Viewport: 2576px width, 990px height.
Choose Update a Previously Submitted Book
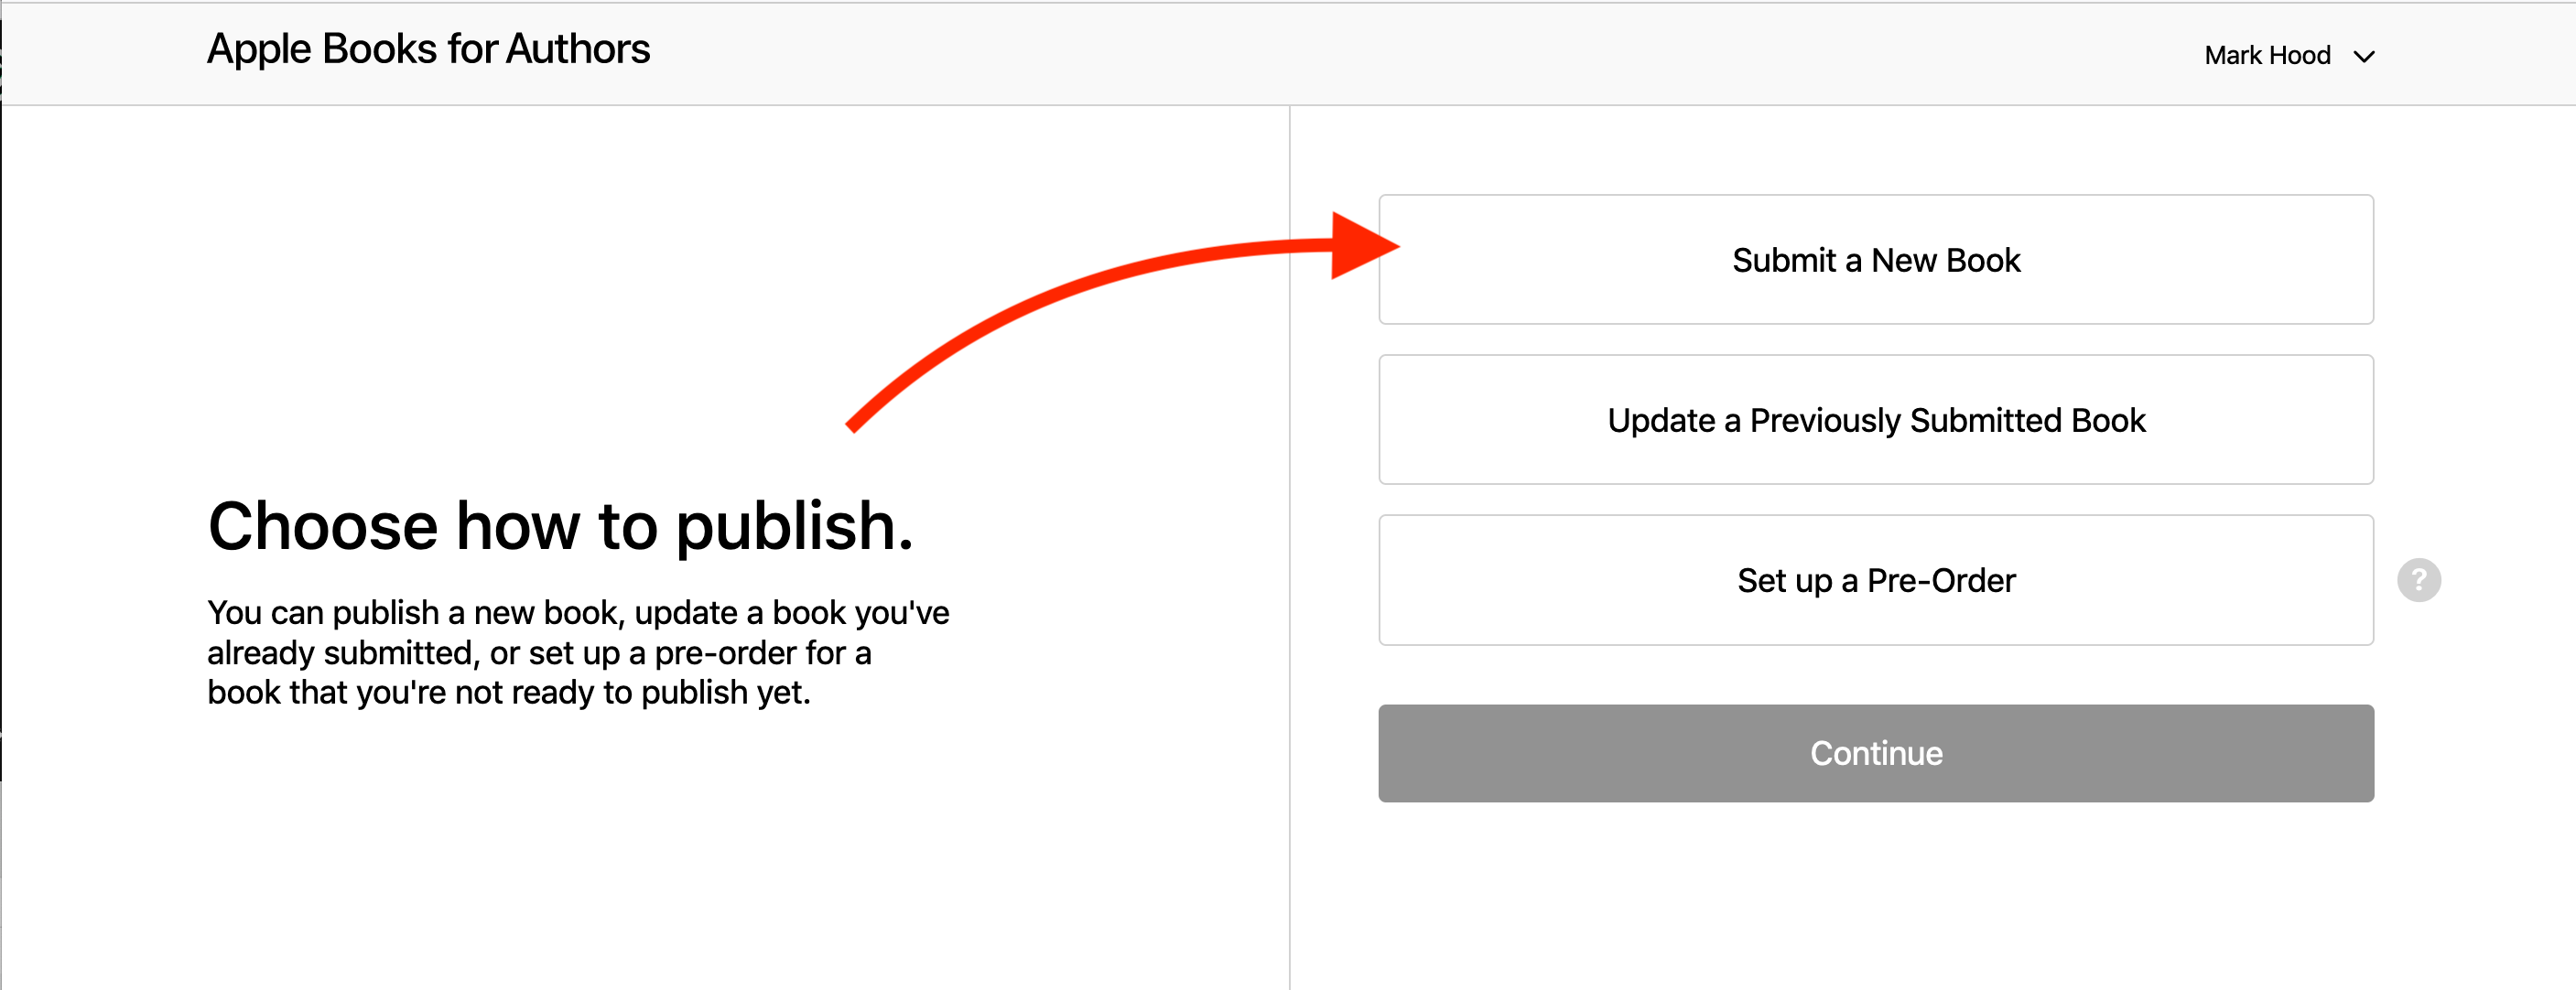click(x=1875, y=420)
